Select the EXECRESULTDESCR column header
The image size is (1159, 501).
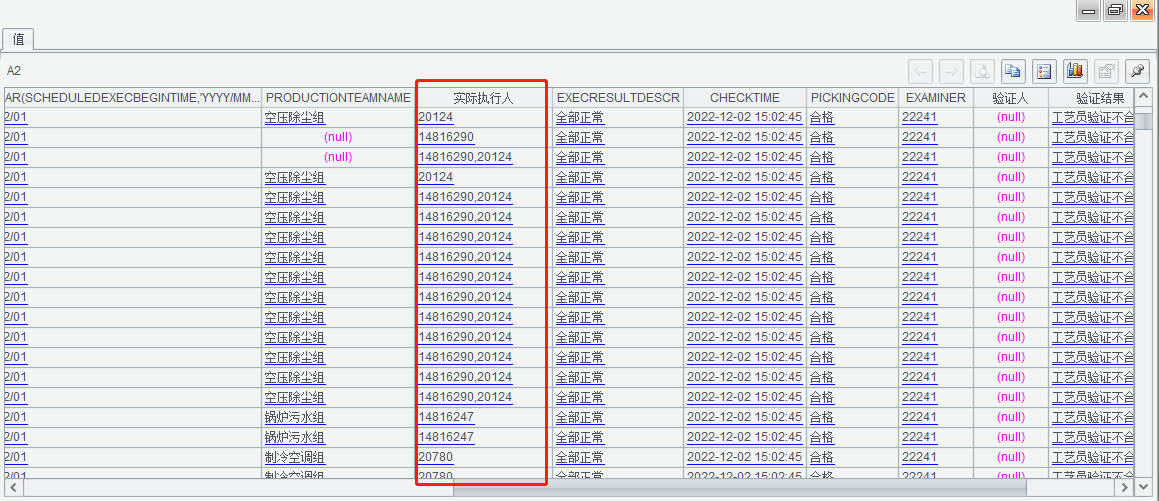618,98
